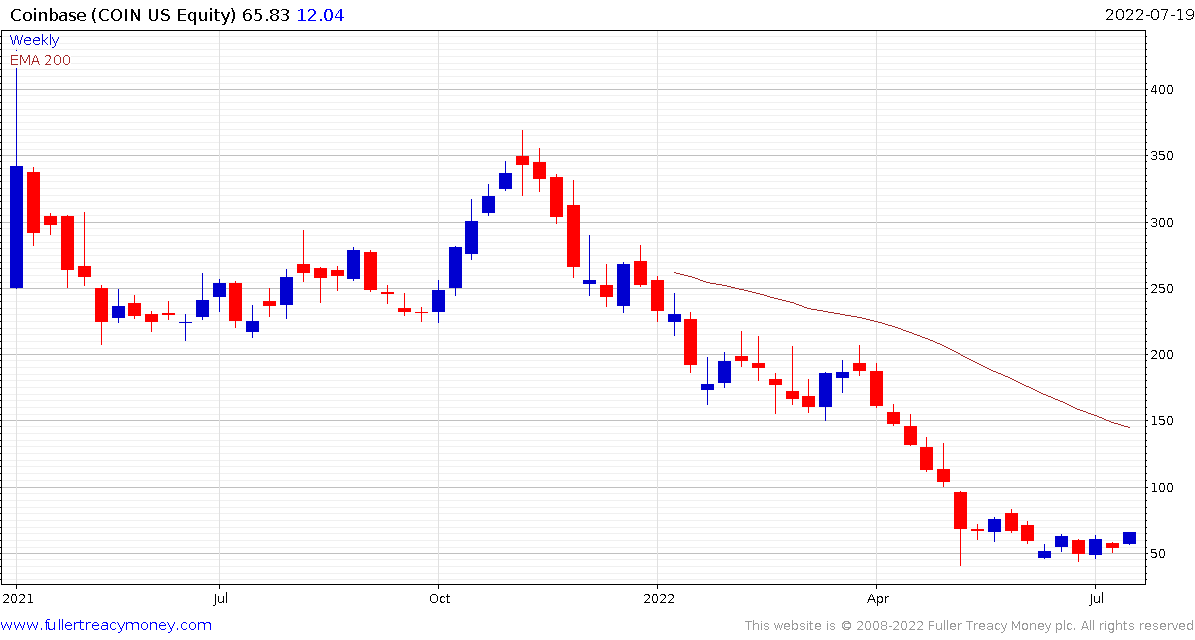Click the last price value 65.83
This screenshot has width=1195, height=640.
264,15
